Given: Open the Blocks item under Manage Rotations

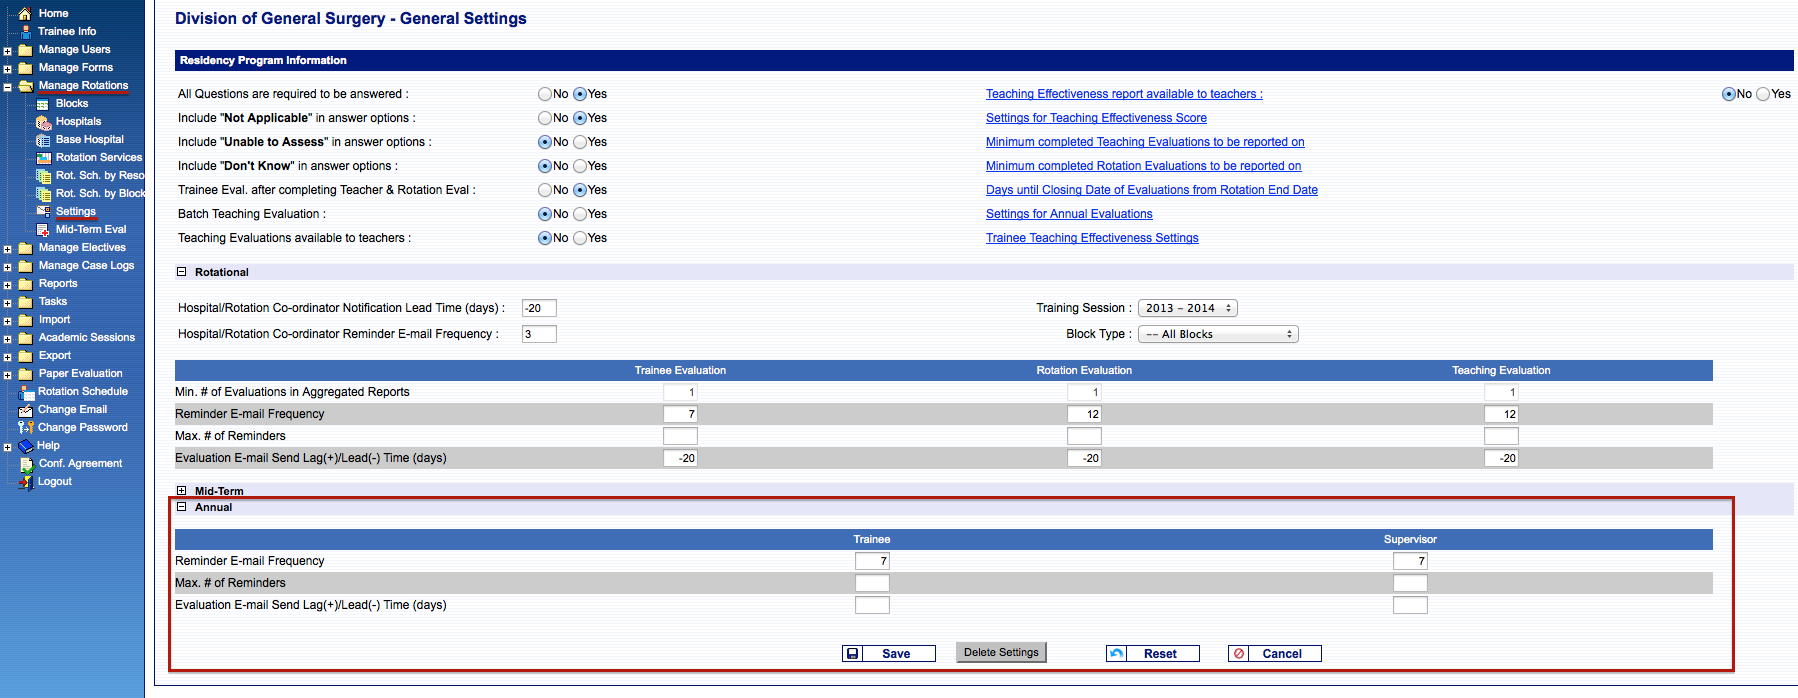Looking at the screenshot, I should point(71,104).
